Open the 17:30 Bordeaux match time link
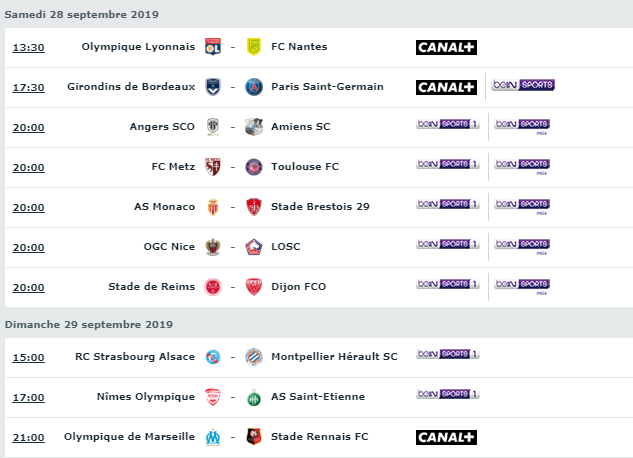 click(x=28, y=88)
